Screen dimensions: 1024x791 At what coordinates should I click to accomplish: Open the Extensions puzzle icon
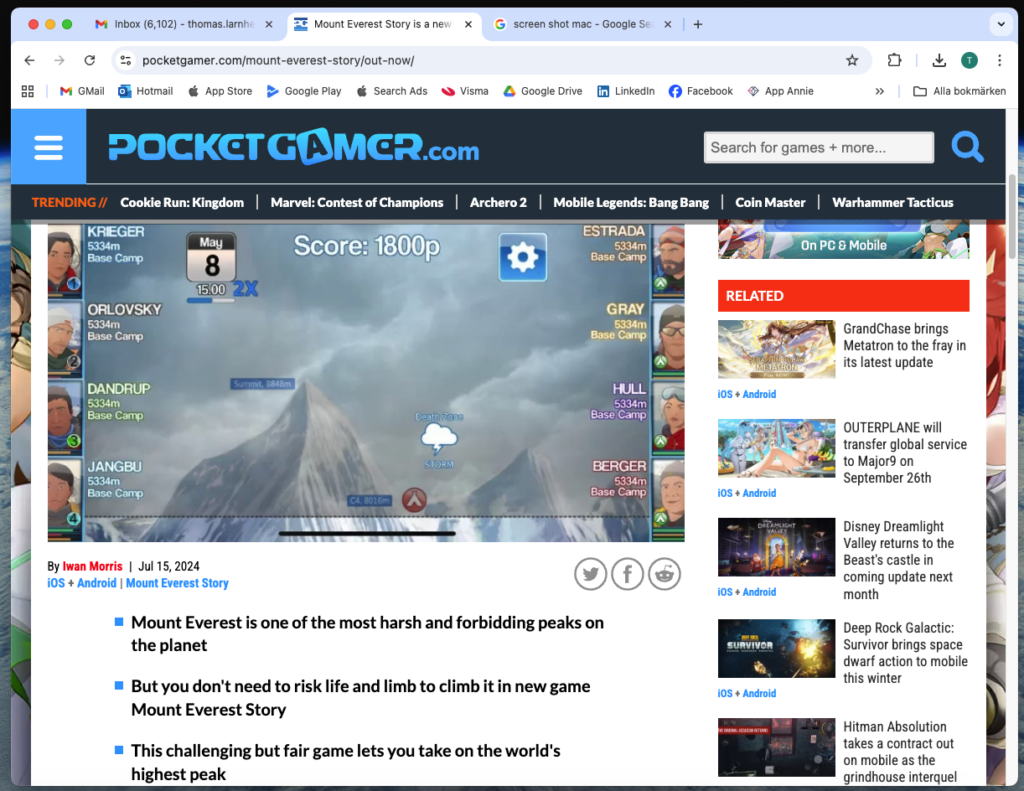coord(894,60)
